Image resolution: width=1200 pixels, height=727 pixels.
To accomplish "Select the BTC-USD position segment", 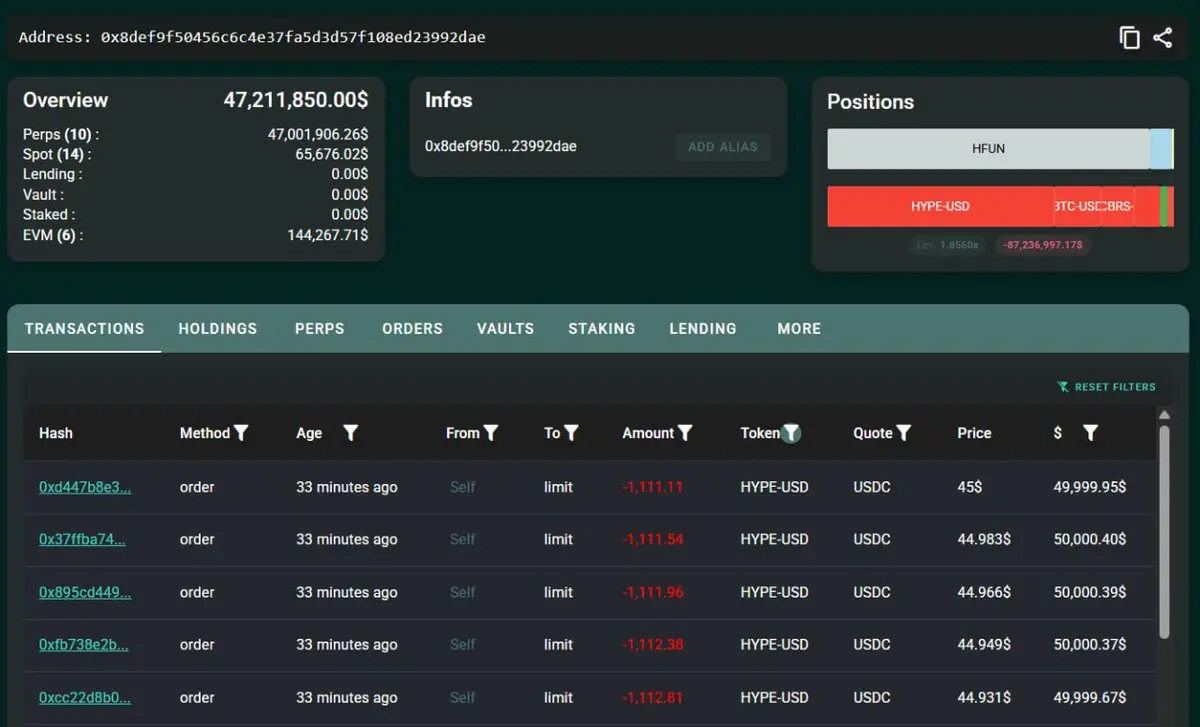I will 1077,206.
